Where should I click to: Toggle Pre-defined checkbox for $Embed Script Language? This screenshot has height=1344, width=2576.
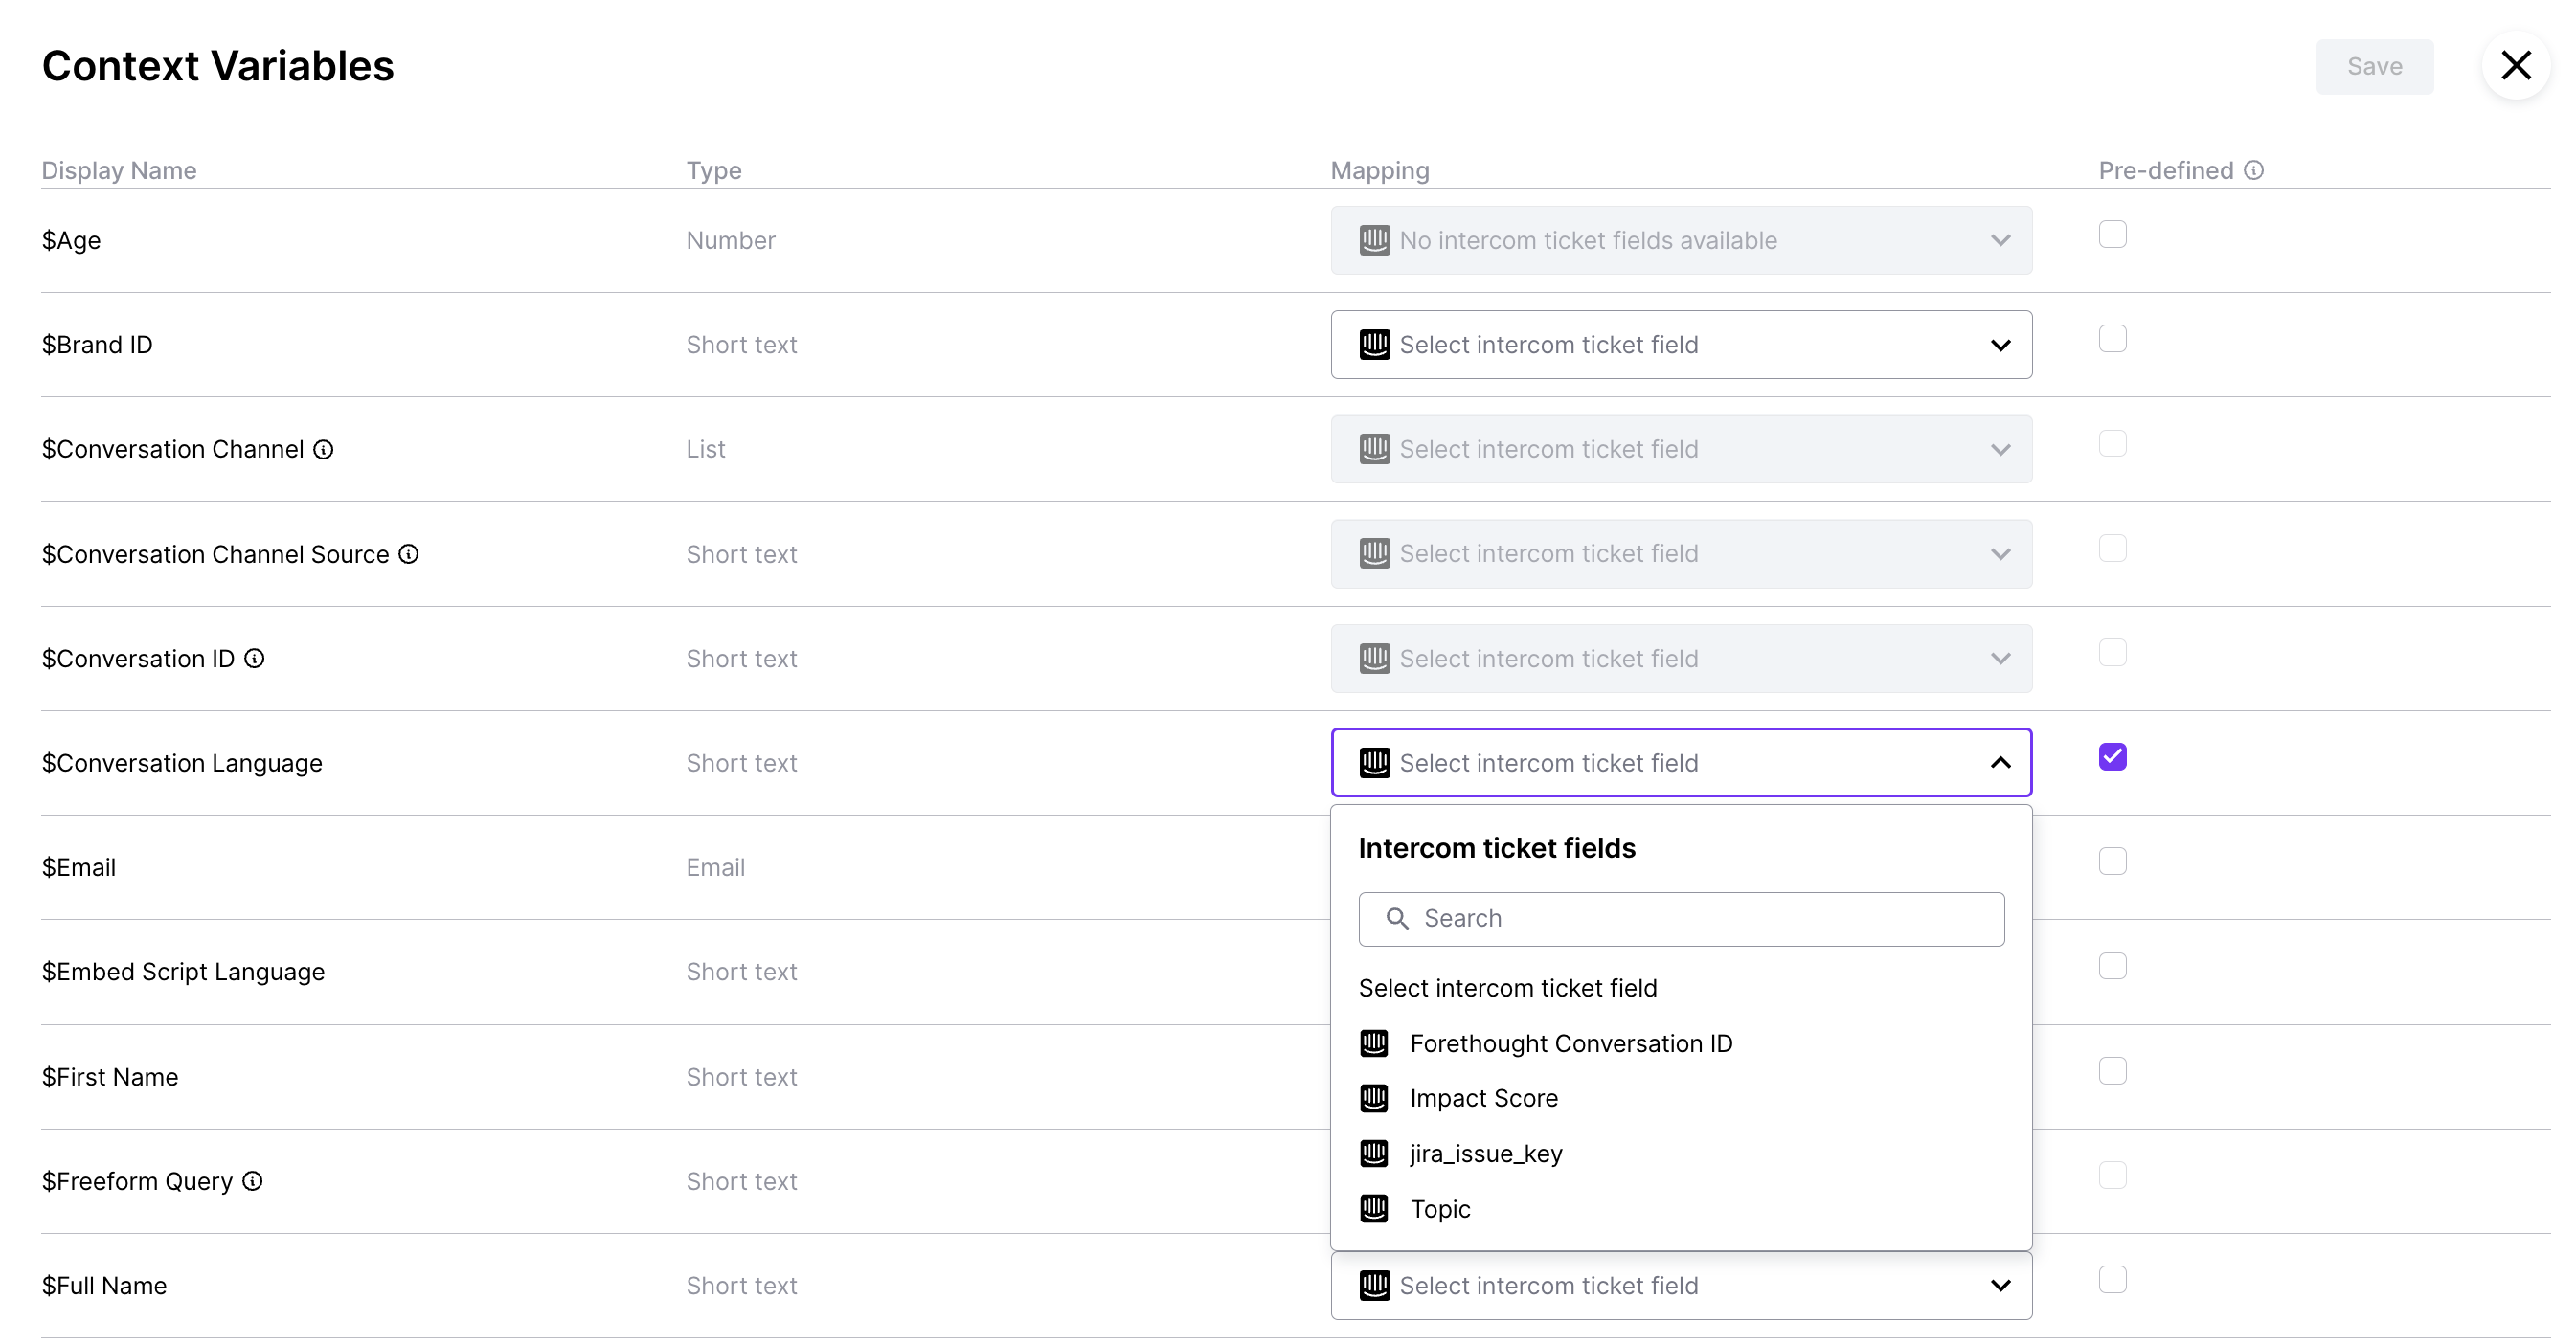[x=2112, y=966]
